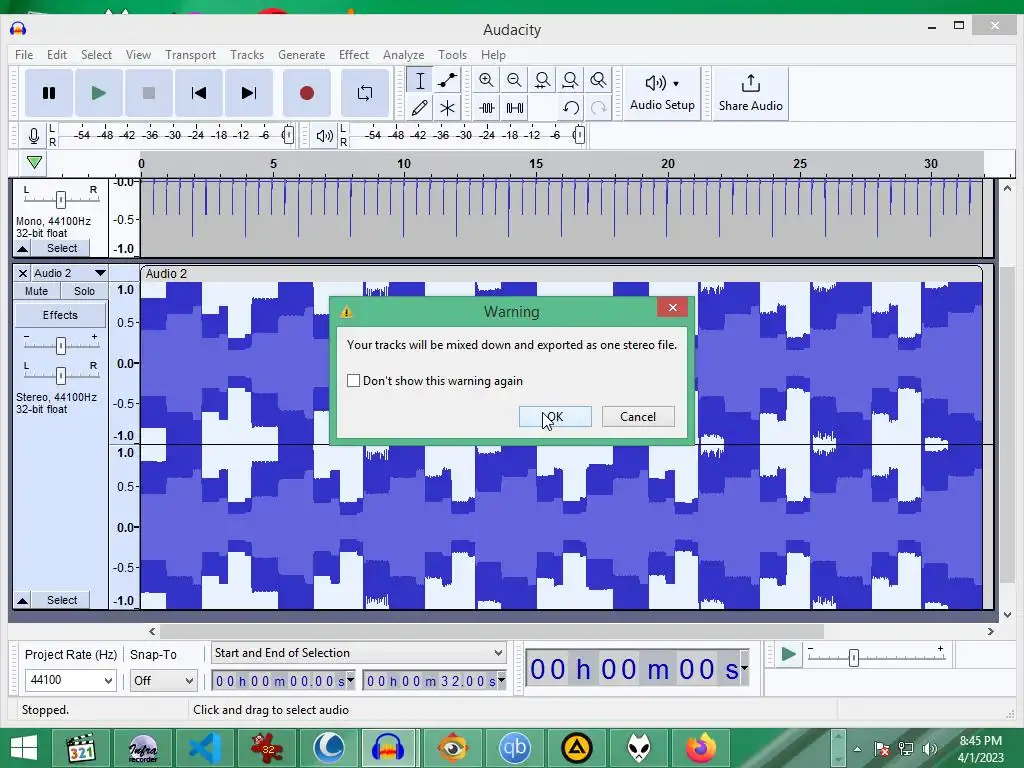Click the Audio 2 pan slider

coord(61,376)
